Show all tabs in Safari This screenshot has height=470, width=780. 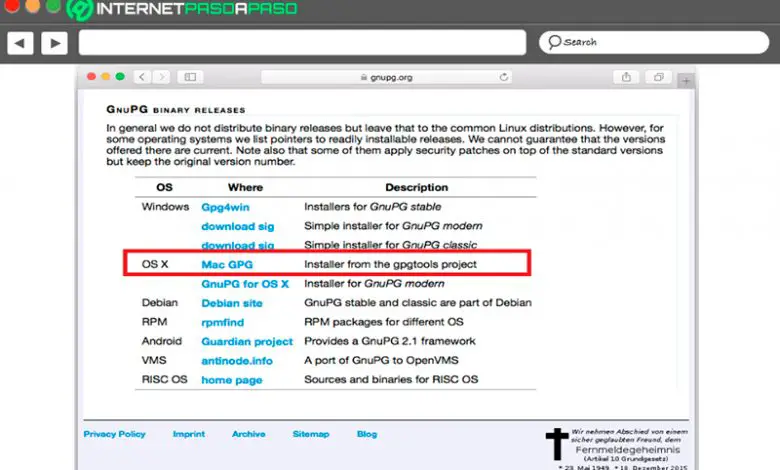point(659,77)
